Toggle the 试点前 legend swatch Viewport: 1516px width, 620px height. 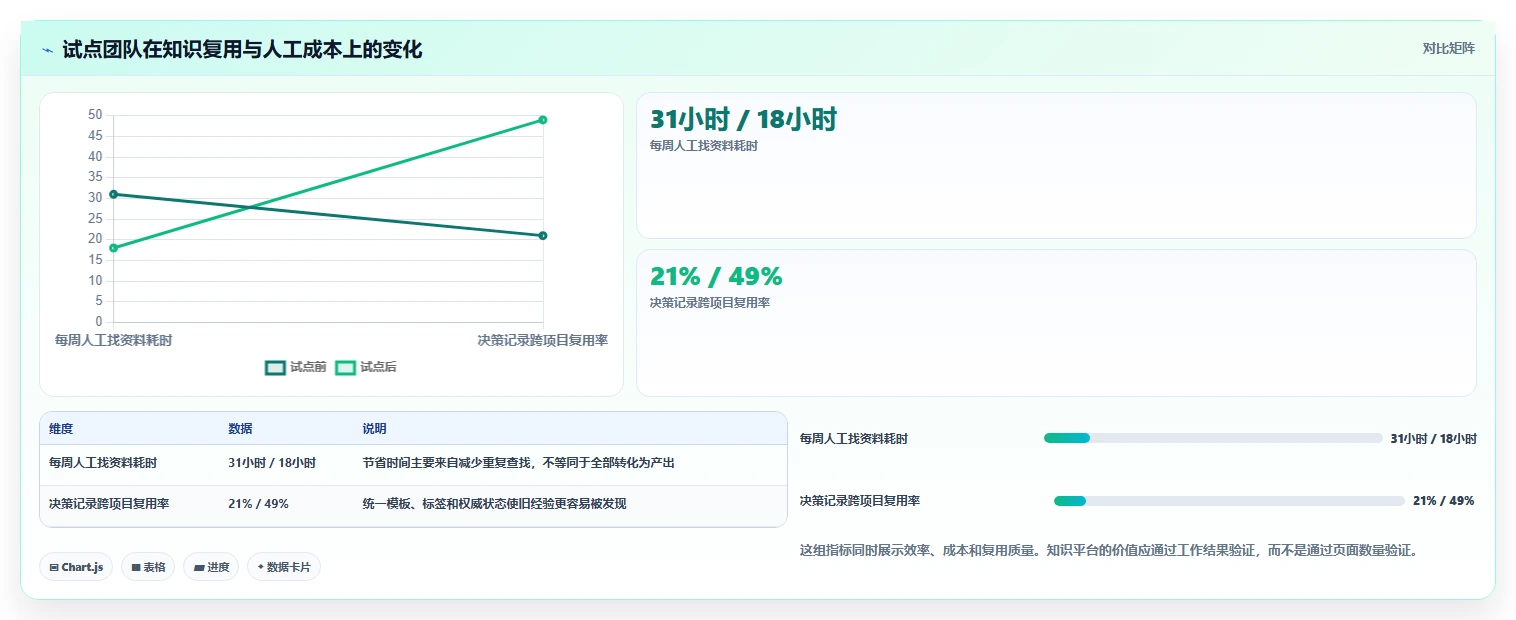pyautogui.click(x=275, y=367)
